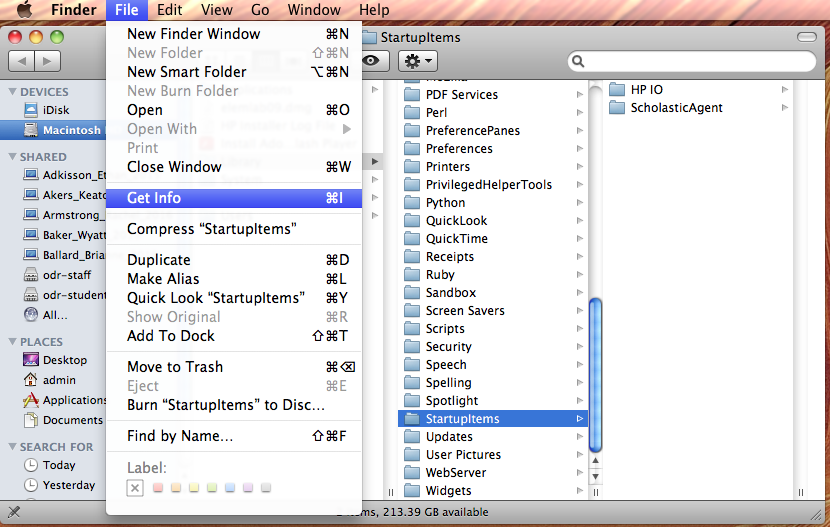
Task: Choose Add To Dock menu item
Action: pos(234,336)
